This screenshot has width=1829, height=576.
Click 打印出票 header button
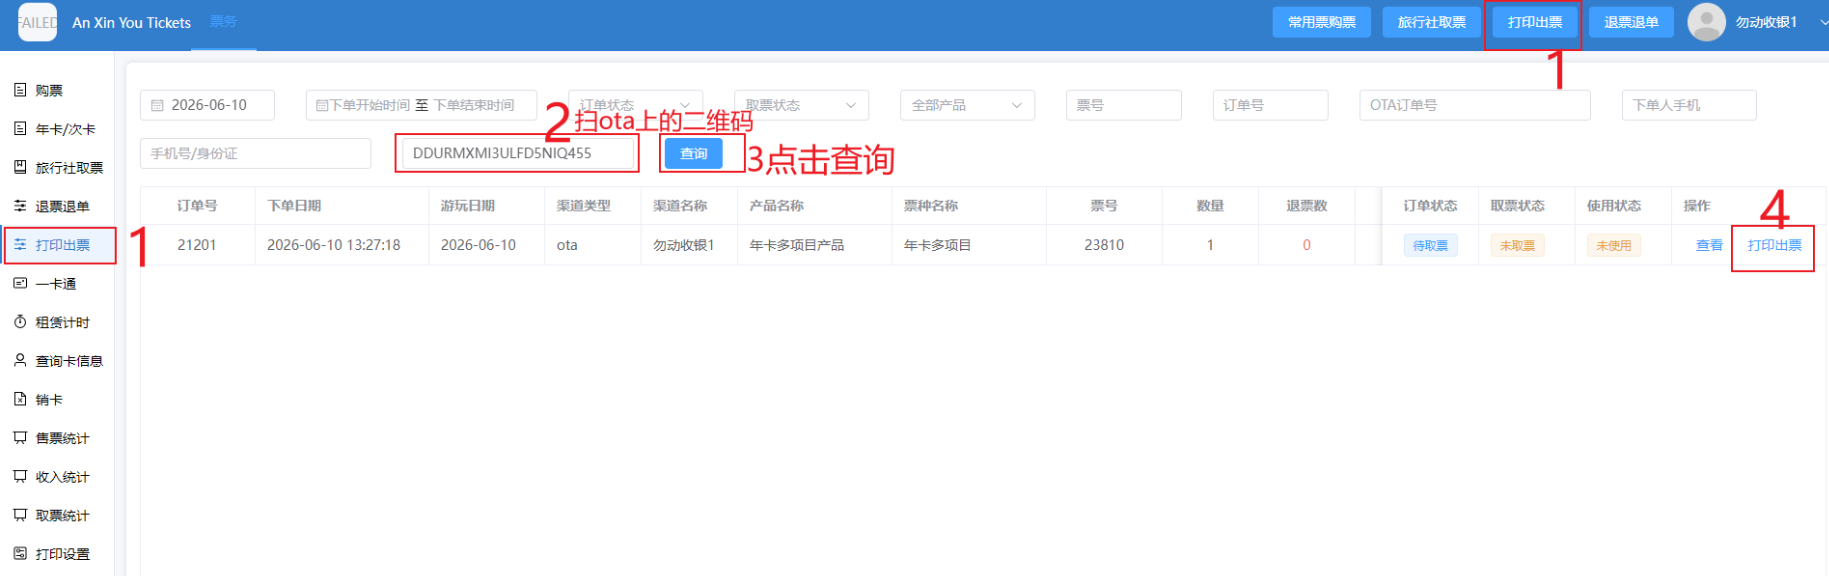tap(1534, 22)
